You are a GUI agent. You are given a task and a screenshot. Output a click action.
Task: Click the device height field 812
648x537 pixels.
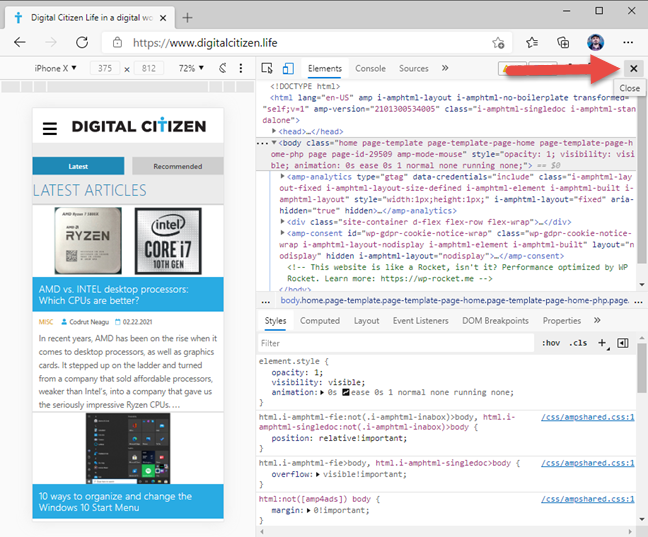(148, 68)
